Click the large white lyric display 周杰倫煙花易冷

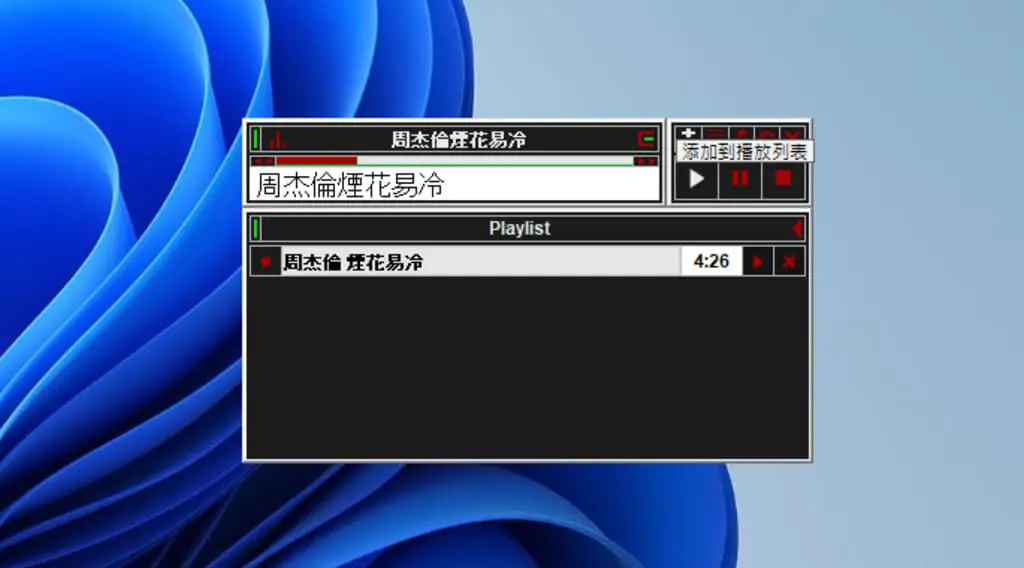coord(454,185)
